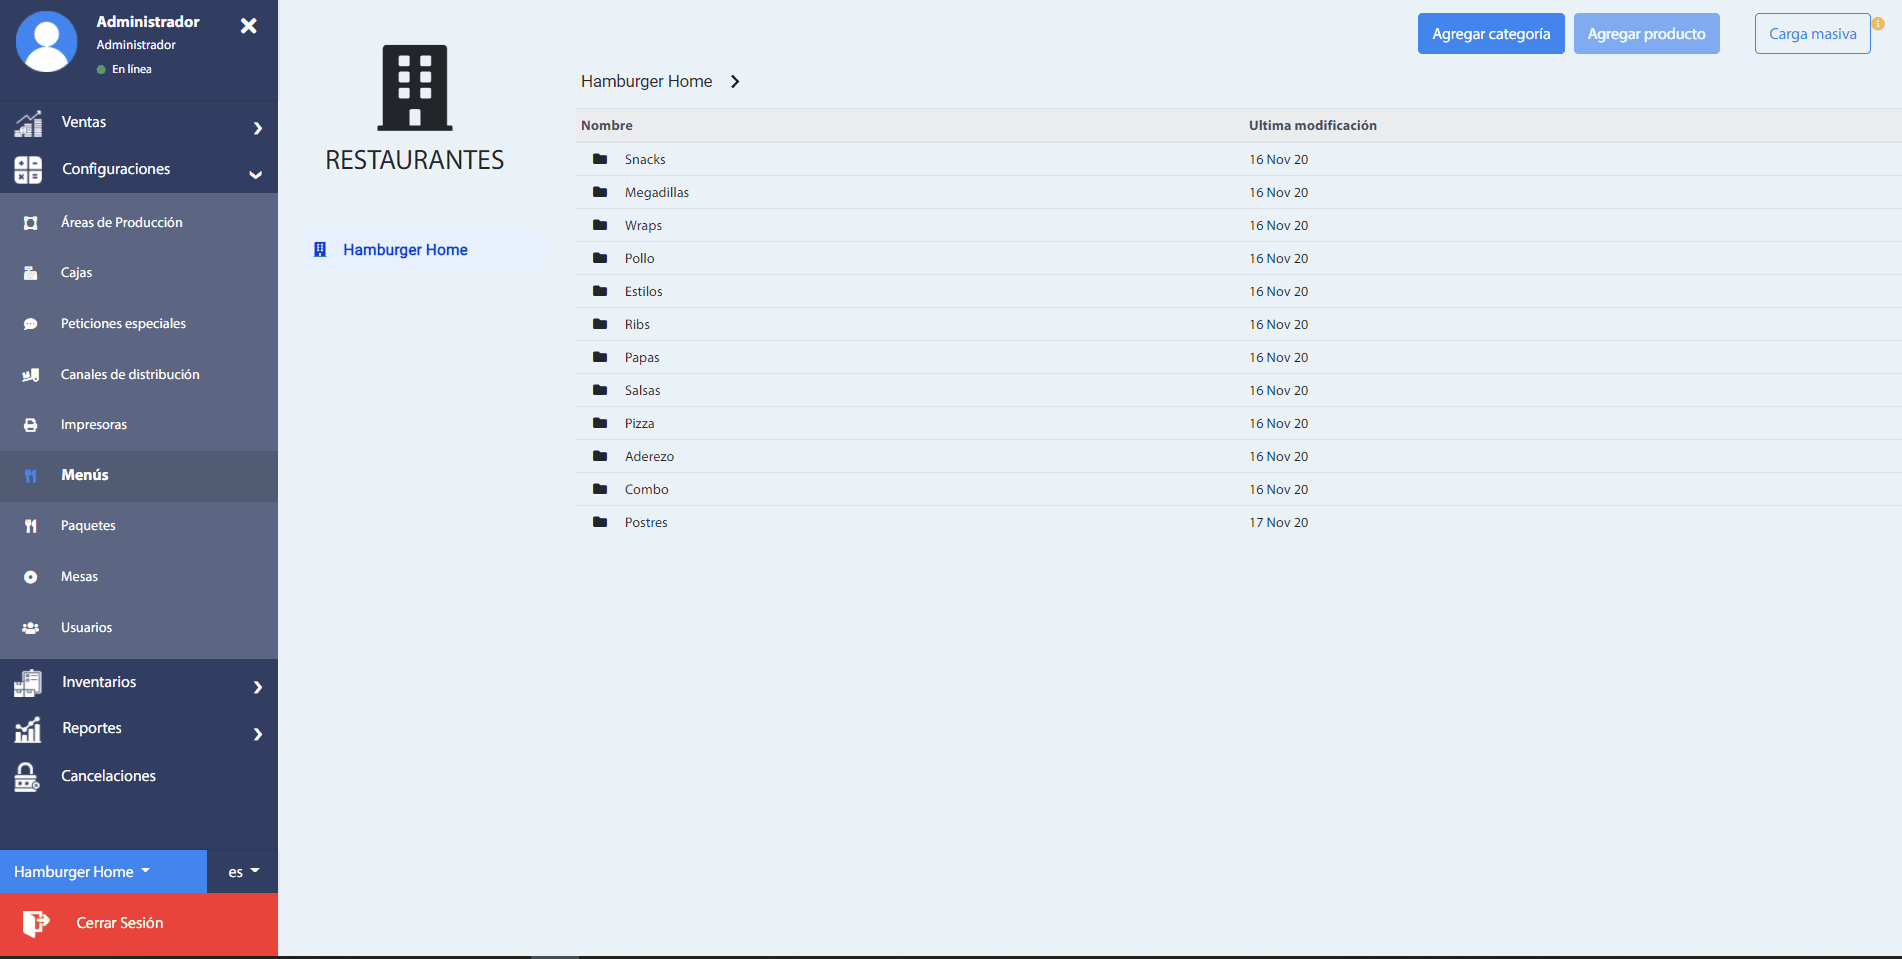Click the Impresoras printer icon
Viewport: 1902px width, 959px height.
pos(31,425)
